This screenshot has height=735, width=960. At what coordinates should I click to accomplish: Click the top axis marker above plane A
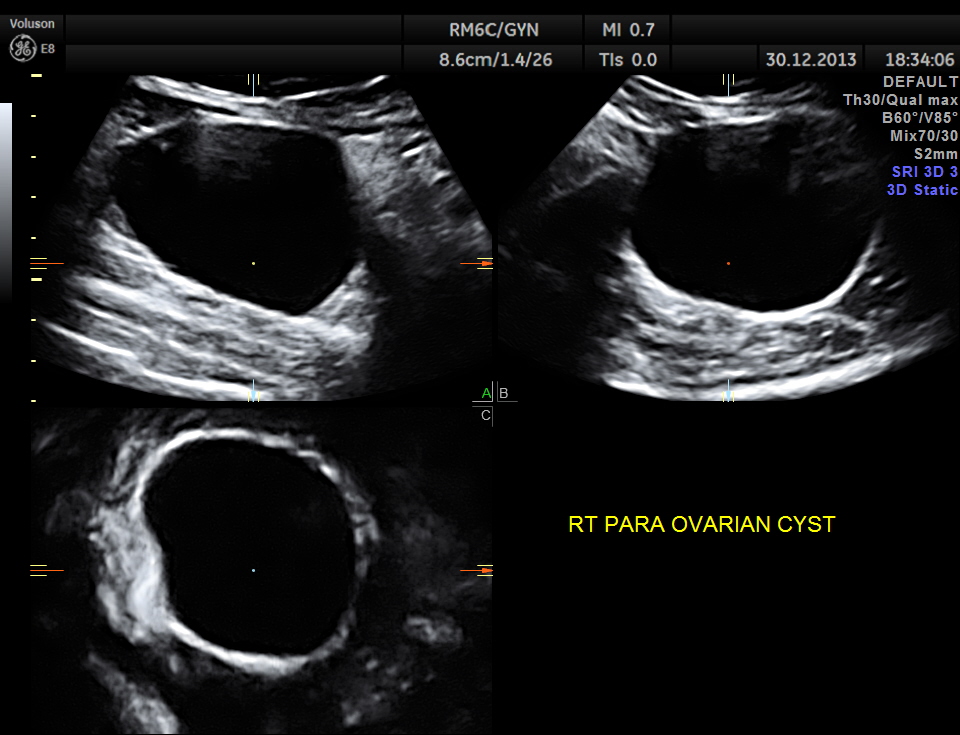(254, 80)
